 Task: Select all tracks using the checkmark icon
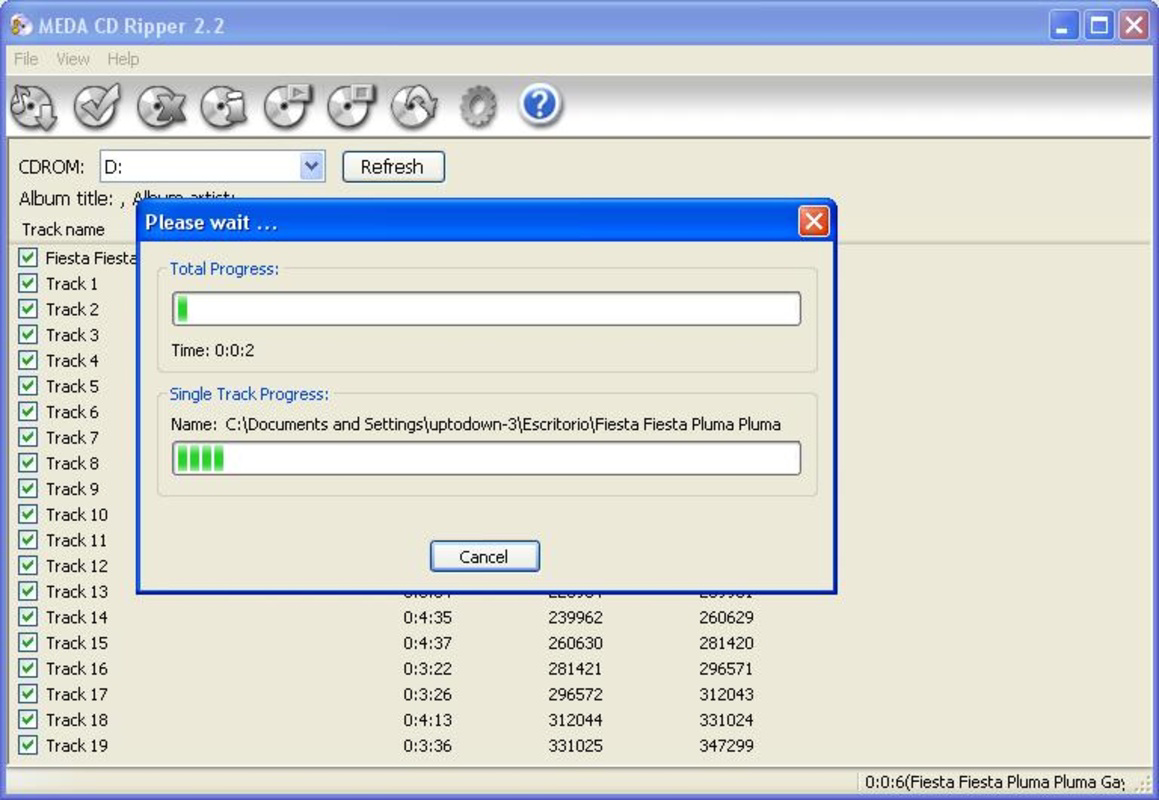[95, 105]
